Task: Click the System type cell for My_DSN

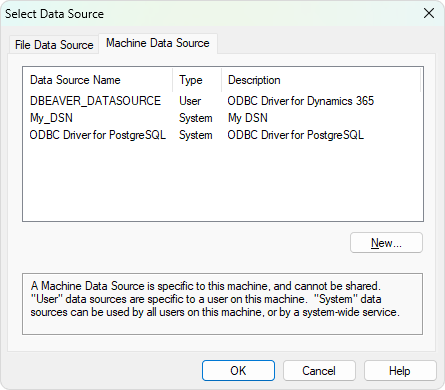Action: tap(196, 118)
